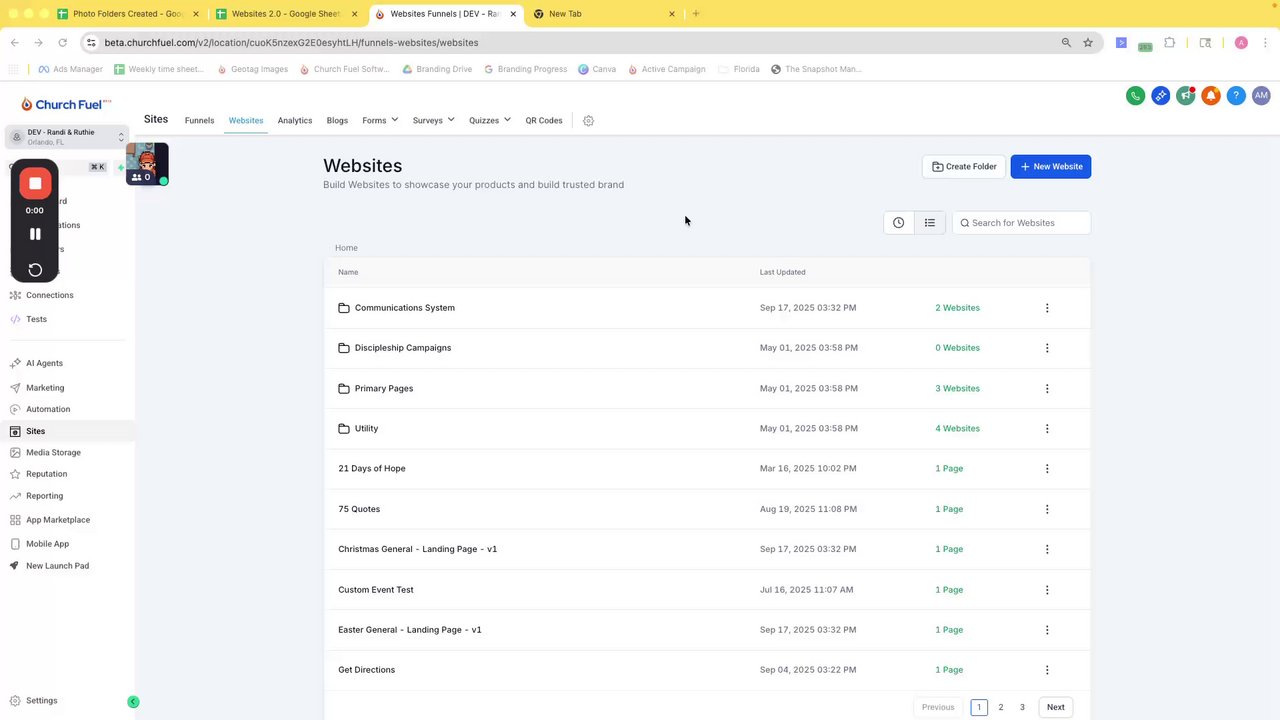Click the green phone dialer icon
The image size is (1280, 720).
click(1135, 96)
